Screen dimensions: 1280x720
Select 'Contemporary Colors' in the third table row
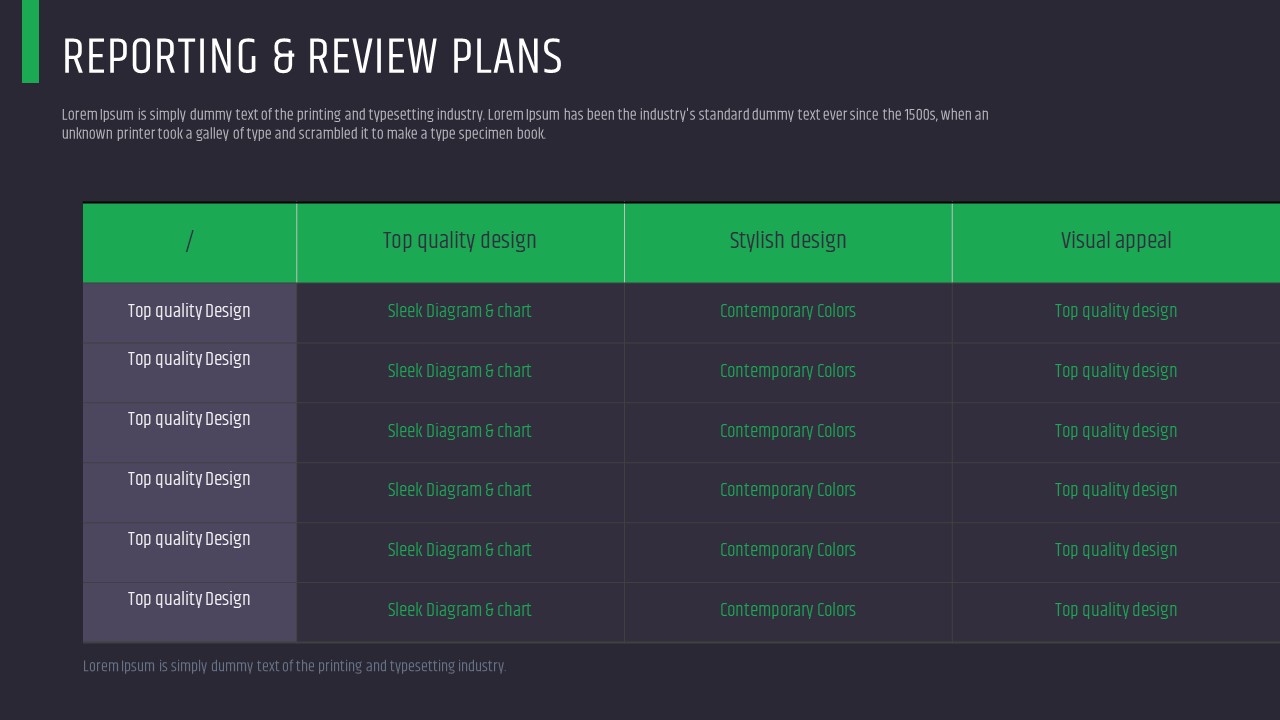tap(788, 431)
